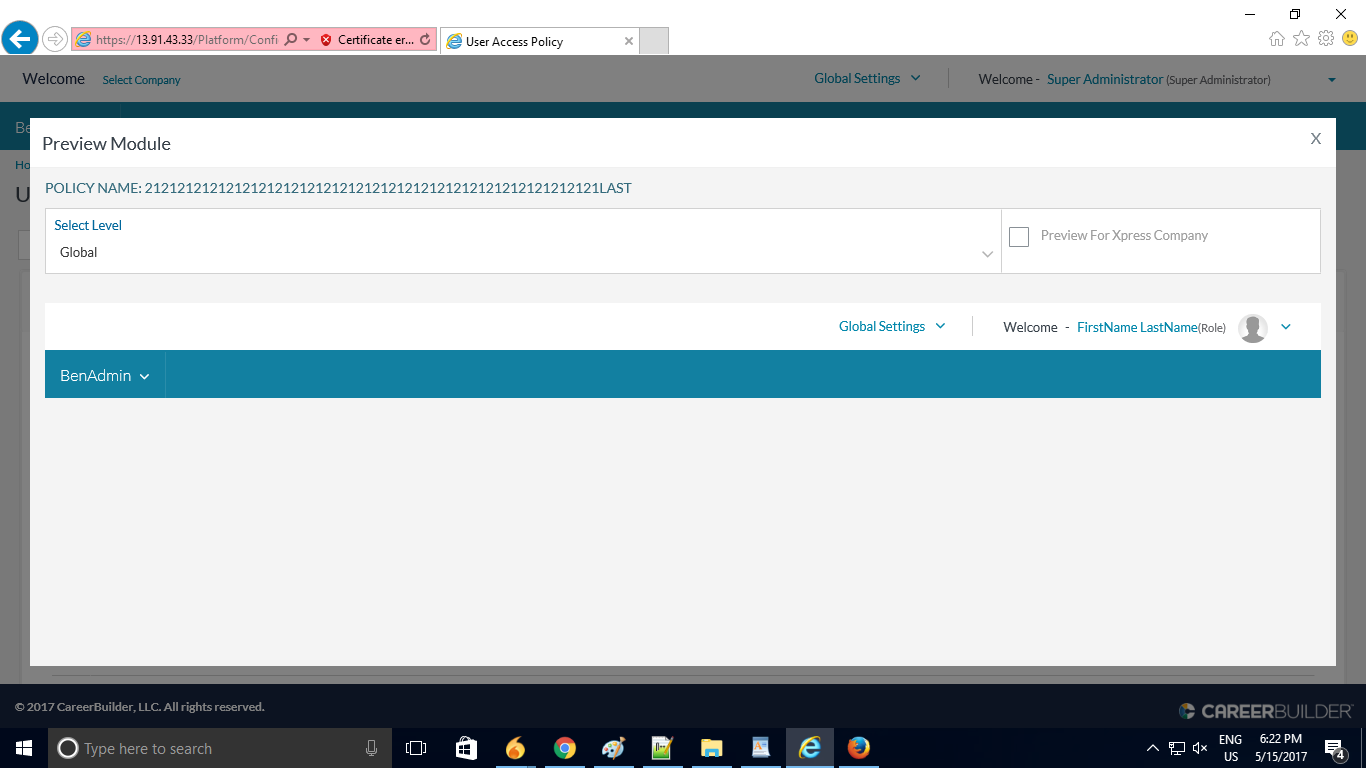
Task: Click the user avatar icon in preview
Action: (x=1252, y=328)
